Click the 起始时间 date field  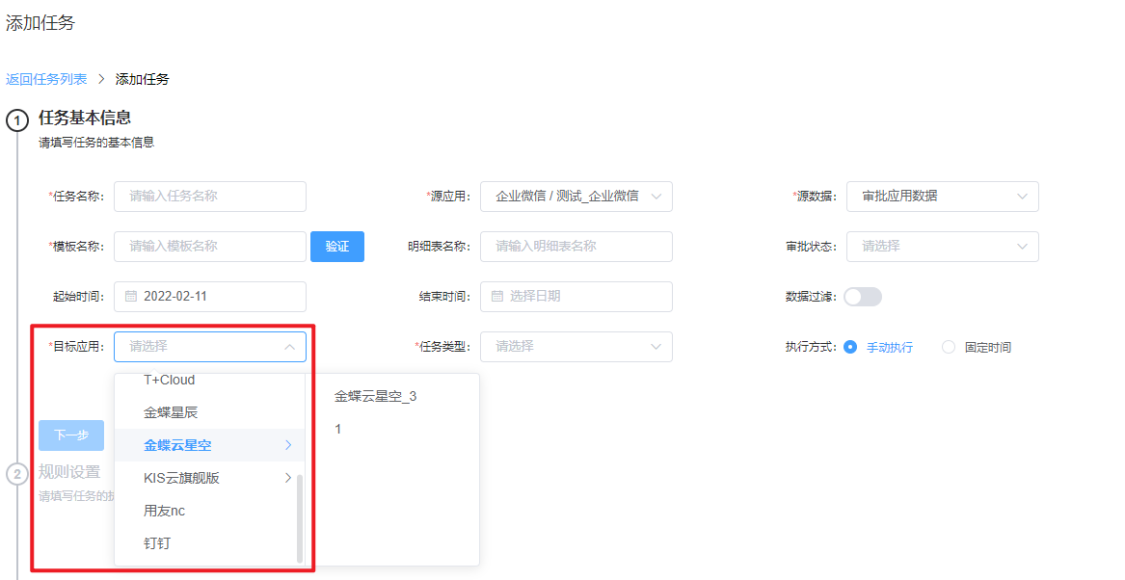pyautogui.click(x=210, y=296)
